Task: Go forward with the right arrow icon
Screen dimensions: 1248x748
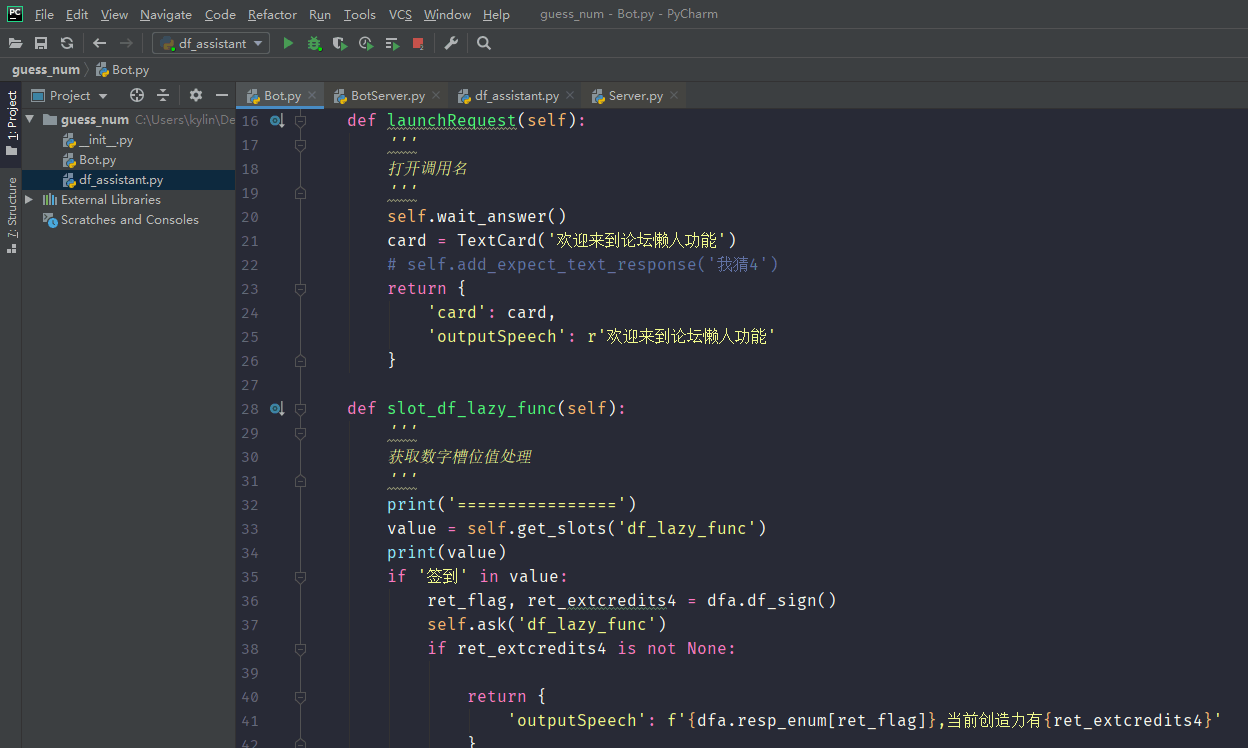Action: coord(126,43)
